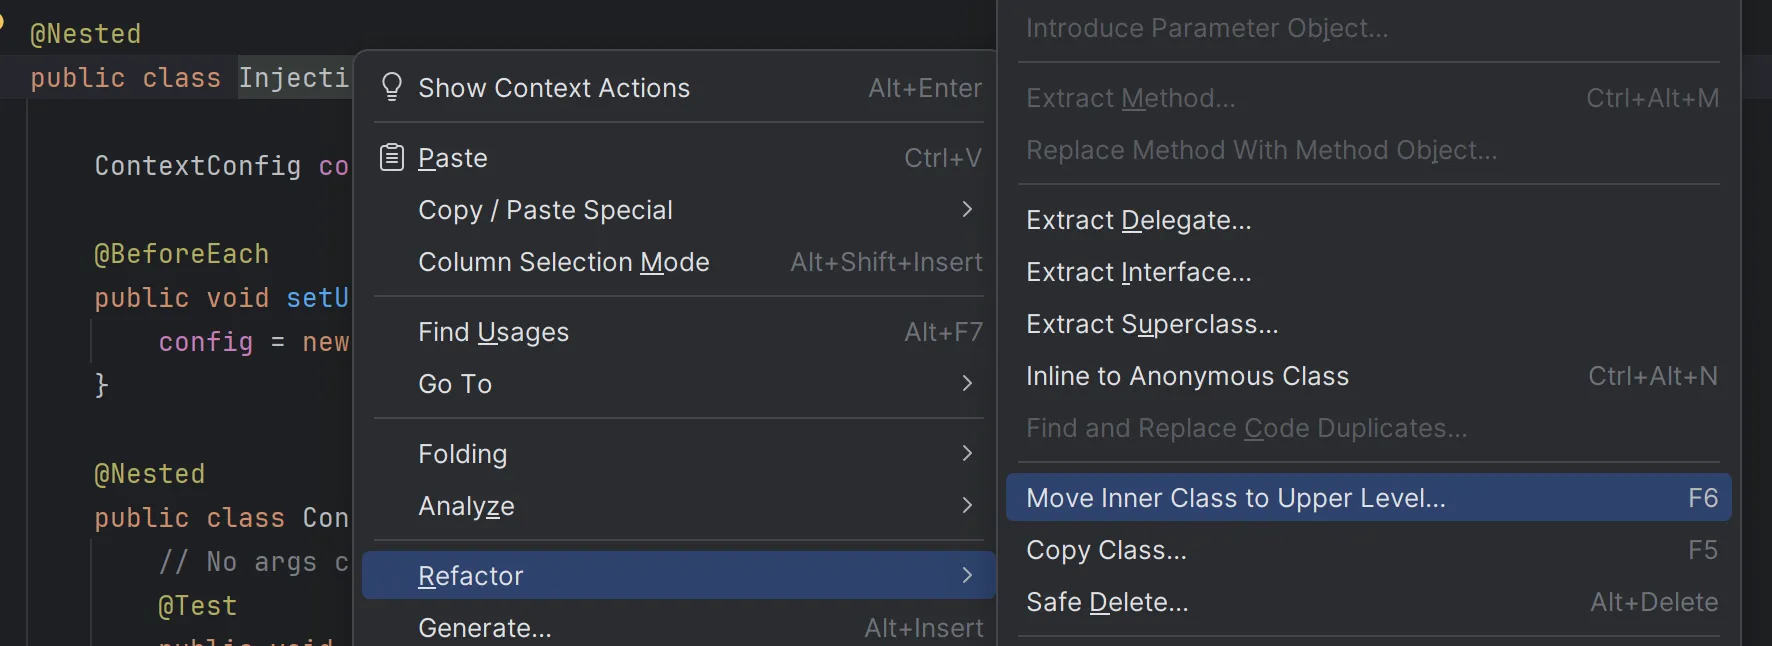Expand the Folding submenu arrow
The image size is (1772, 646).
[x=966, y=454]
